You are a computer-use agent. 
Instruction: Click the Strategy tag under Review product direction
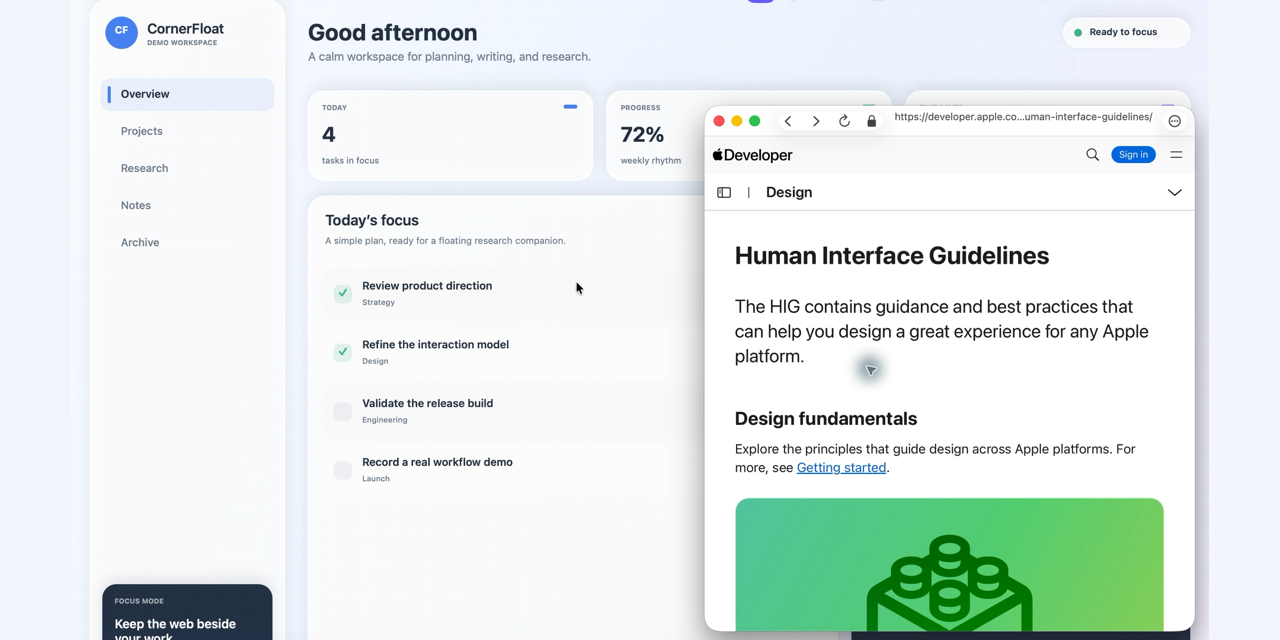[x=378, y=302]
